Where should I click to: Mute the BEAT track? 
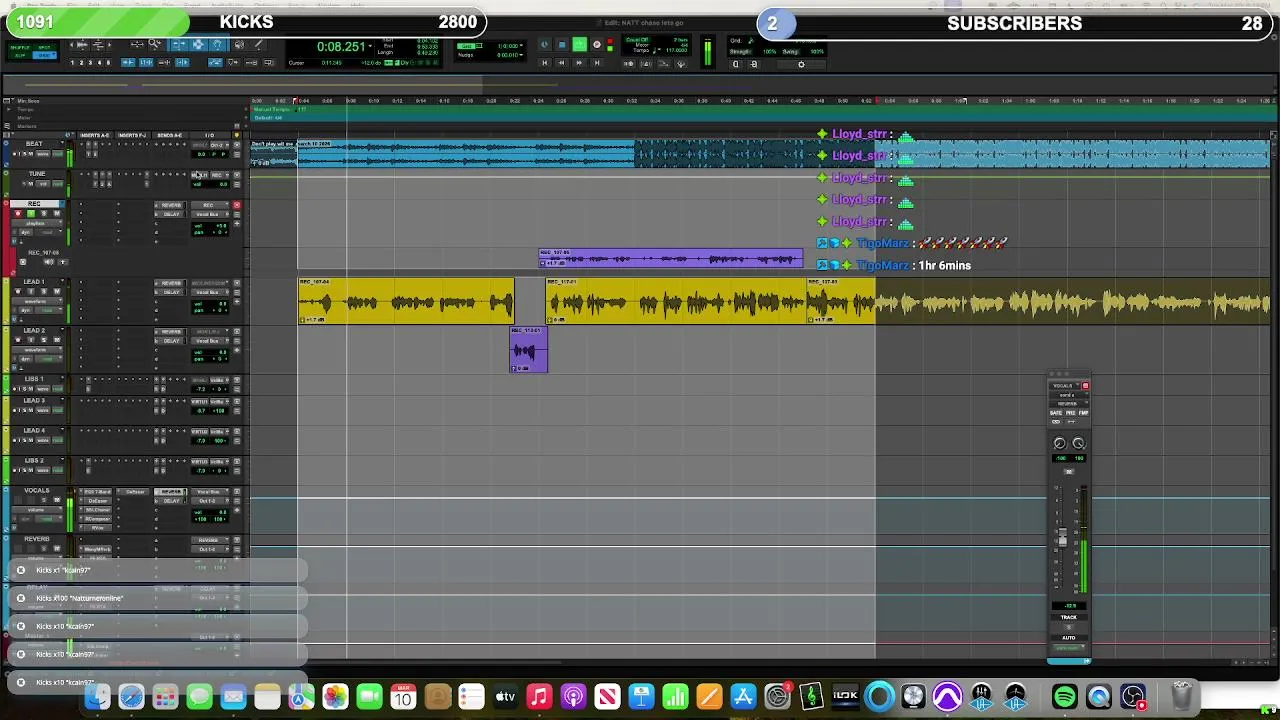(x=30, y=154)
